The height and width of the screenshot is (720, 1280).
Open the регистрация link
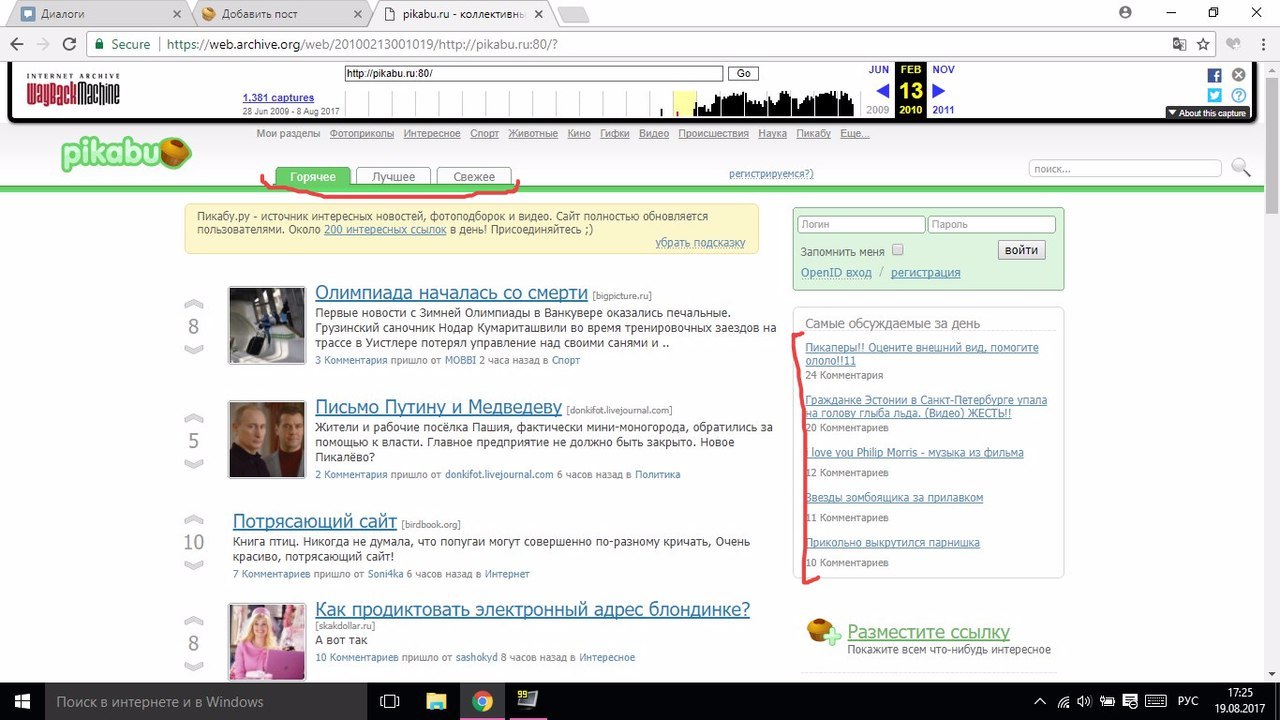(x=925, y=272)
